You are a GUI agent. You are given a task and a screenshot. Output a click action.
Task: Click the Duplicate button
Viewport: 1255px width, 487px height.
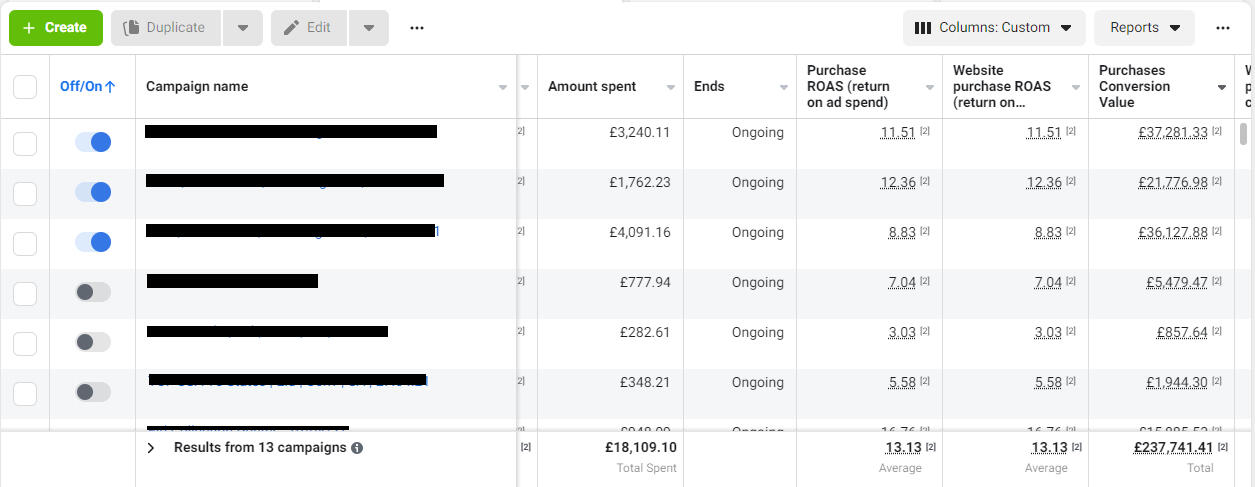coord(165,28)
